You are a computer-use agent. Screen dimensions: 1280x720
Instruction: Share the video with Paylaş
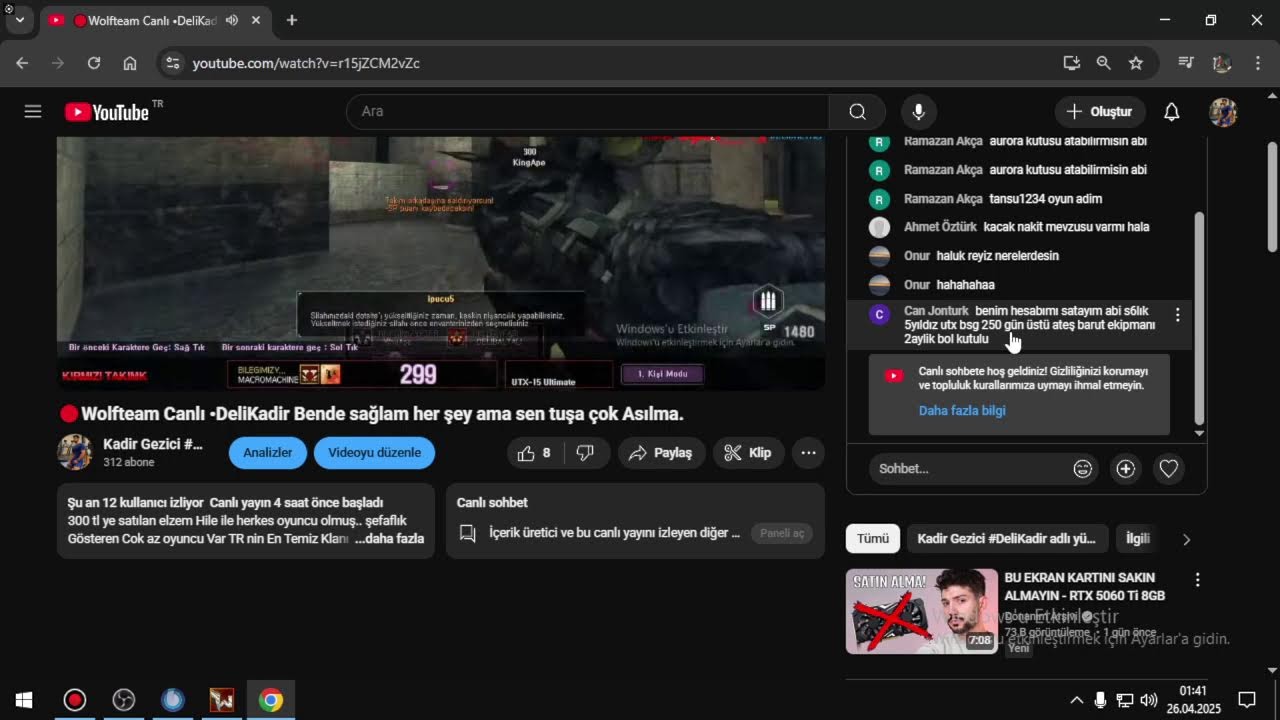(660, 453)
